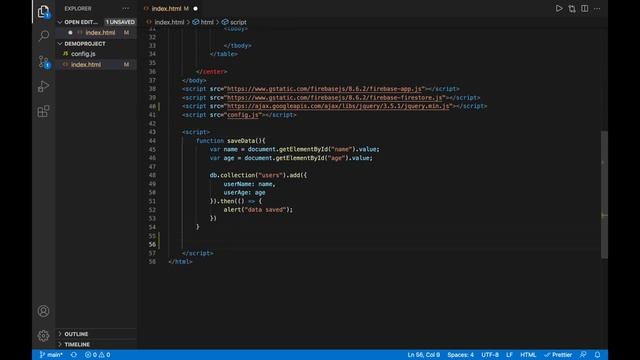Open the Explorer view in activity bar
Viewport: 640px width, 360px height.
[43, 11]
